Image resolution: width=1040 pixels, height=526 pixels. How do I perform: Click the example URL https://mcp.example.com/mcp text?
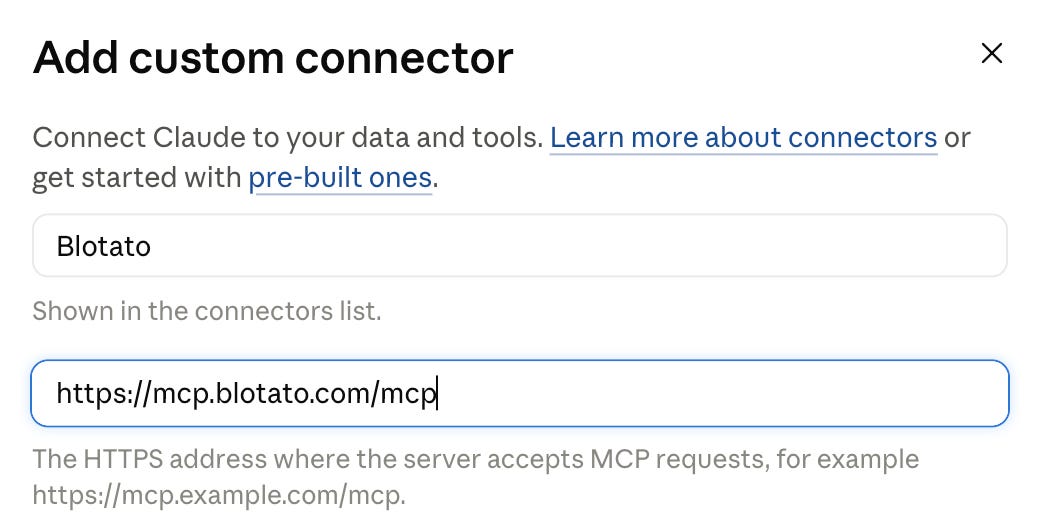218,495
